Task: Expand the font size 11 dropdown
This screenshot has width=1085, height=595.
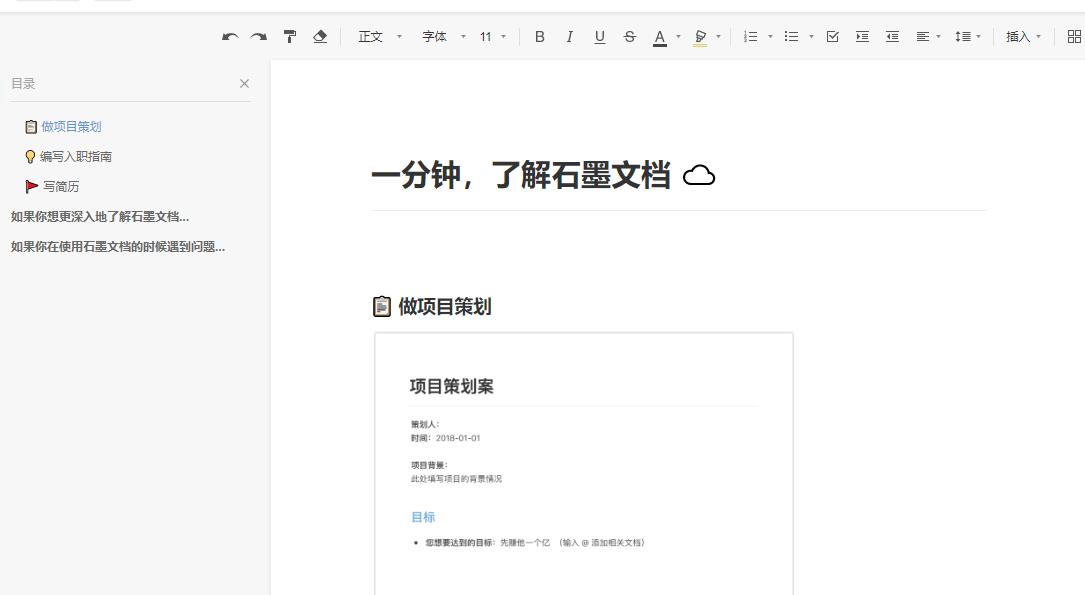Action: coord(492,37)
